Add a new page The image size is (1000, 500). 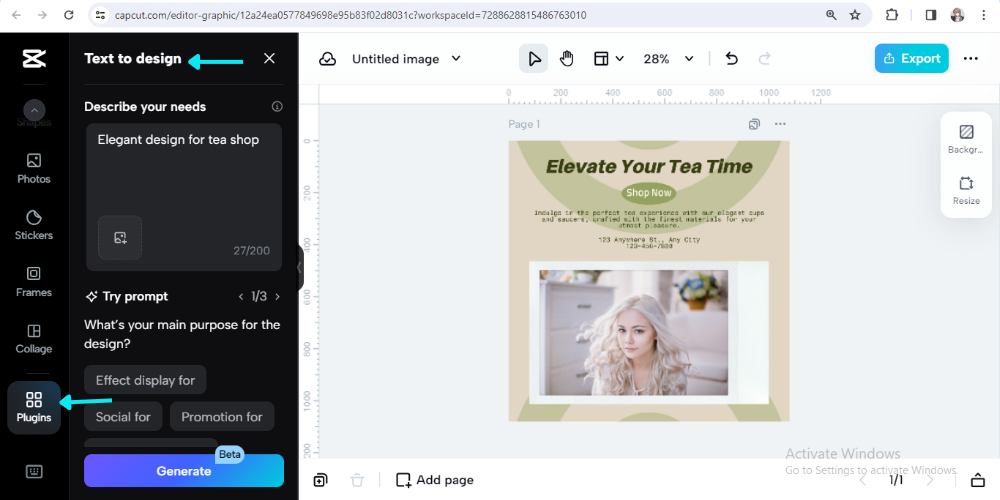pos(435,480)
